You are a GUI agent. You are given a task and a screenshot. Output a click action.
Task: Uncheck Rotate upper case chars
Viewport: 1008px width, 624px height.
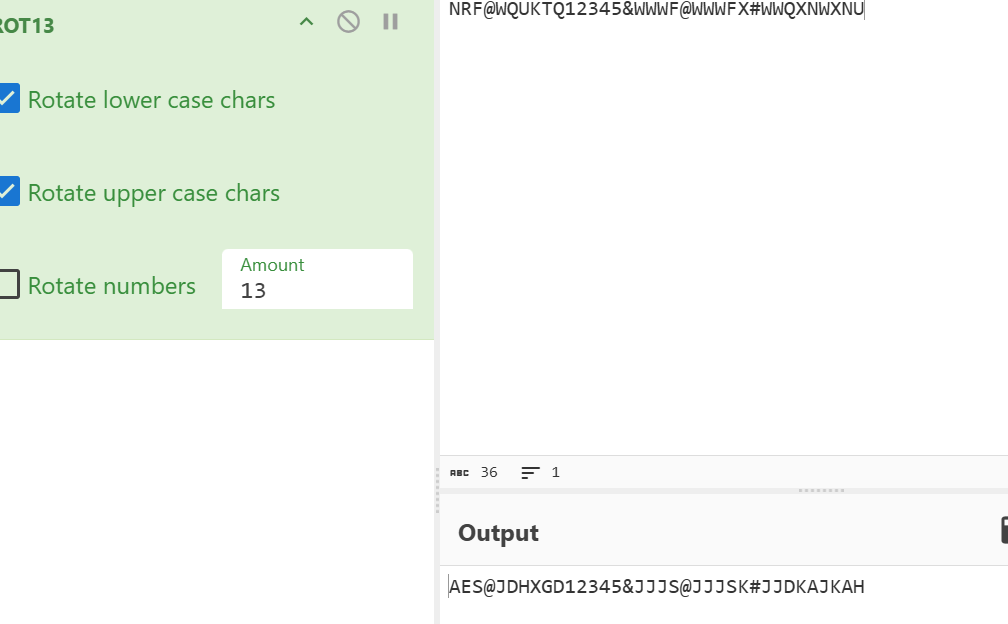pos(9,192)
